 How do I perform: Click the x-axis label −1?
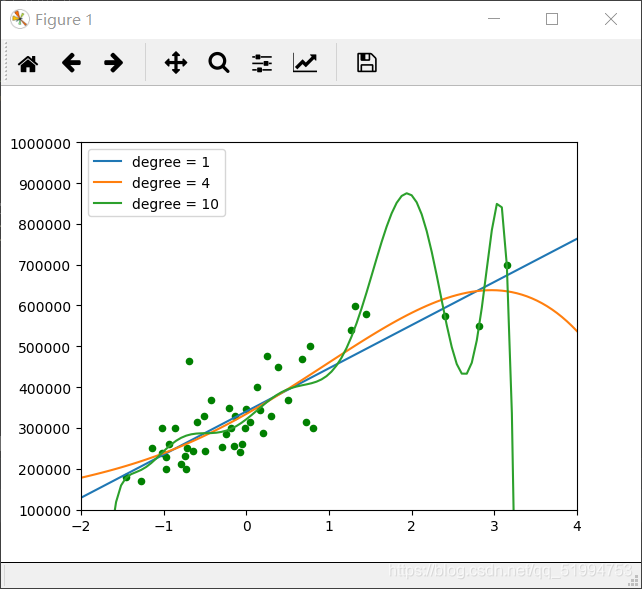click(164, 526)
